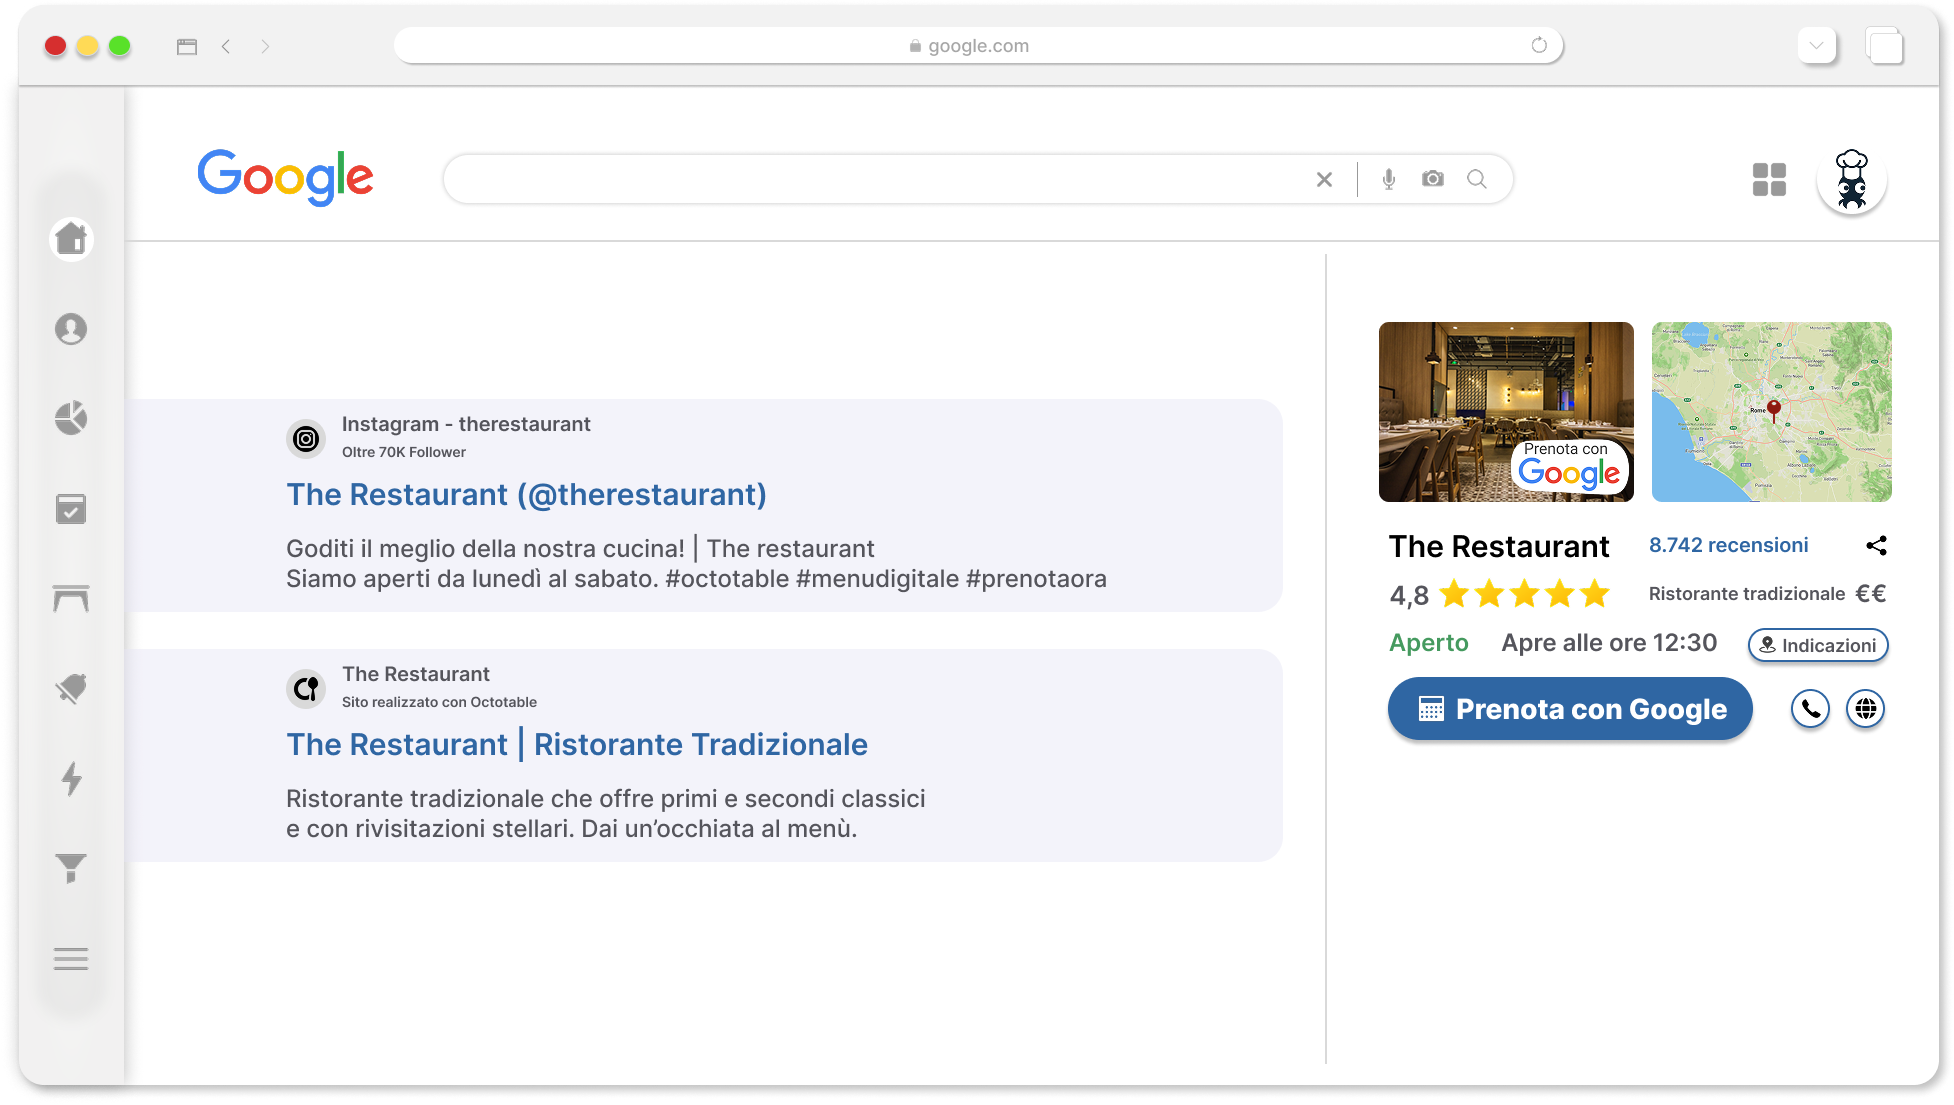The width and height of the screenshot is (1954, 1105).
Task: Select the tables icon in the sidebar
Action: point(71,598)
